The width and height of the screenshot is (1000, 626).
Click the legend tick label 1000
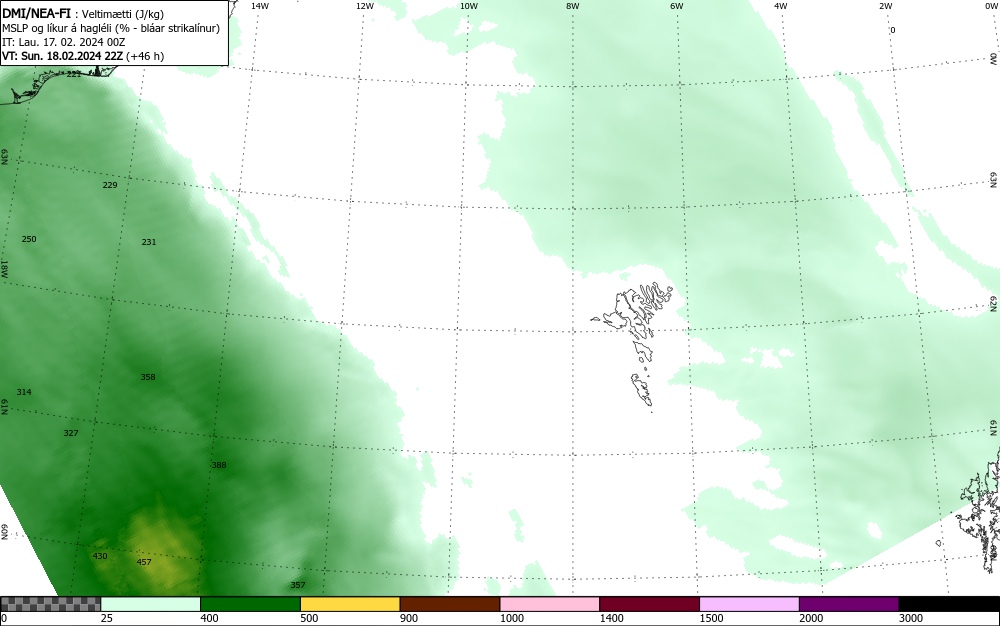coord(511,618)
